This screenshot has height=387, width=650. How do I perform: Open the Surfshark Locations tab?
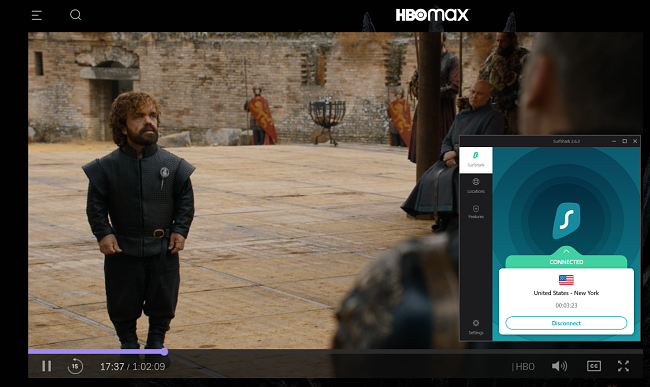[476, 185]
